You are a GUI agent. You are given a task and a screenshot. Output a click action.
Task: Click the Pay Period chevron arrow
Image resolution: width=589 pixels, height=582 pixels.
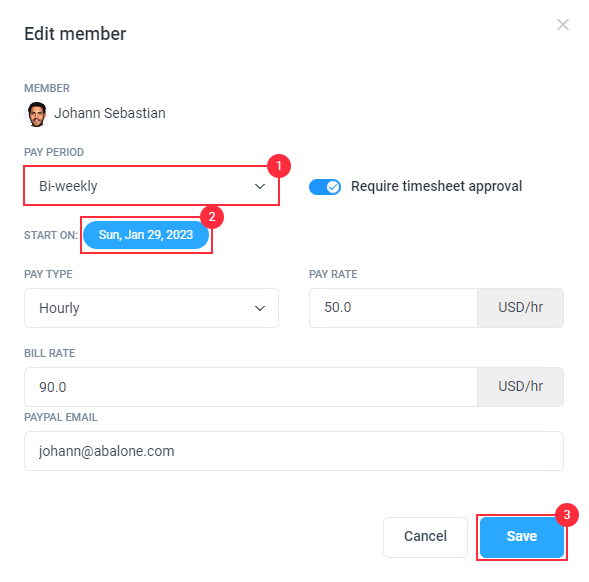[x=260, y=186]
